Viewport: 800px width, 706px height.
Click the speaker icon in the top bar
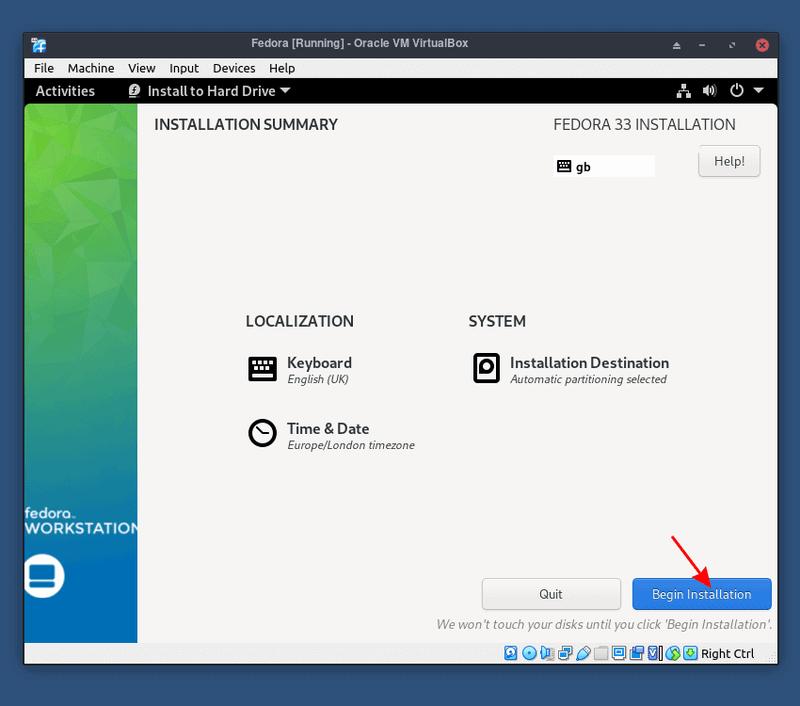coord(710,90)
